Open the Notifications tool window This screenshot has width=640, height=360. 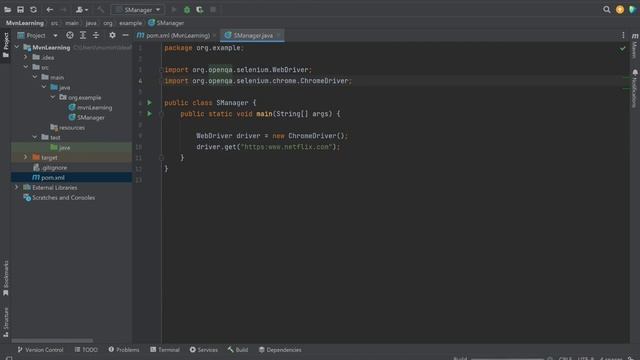635,89
